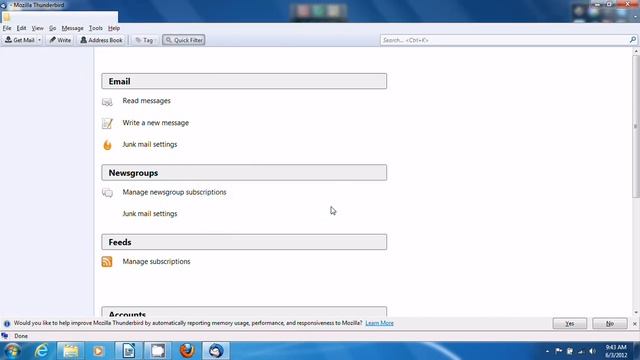Click the Tag toolbar button
This screenshot has height=360, width=640.
click(x=144, y=40)
